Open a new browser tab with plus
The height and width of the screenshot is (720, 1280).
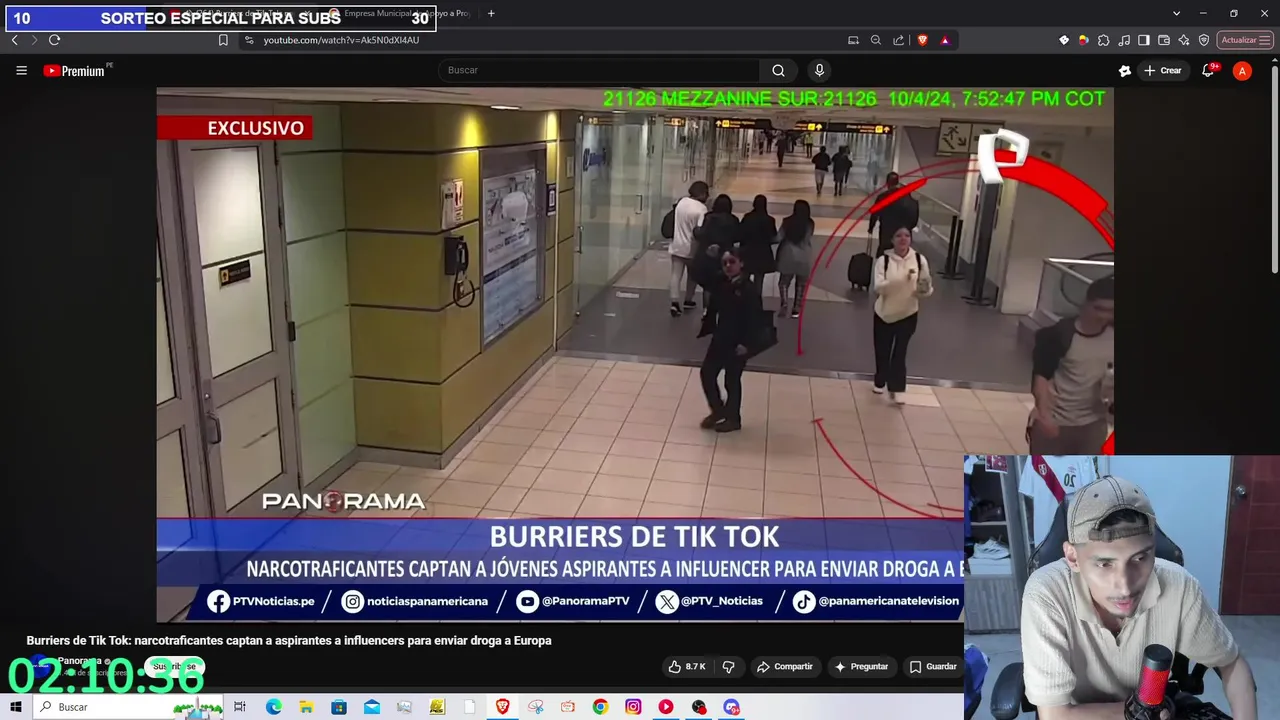point(491,13)
